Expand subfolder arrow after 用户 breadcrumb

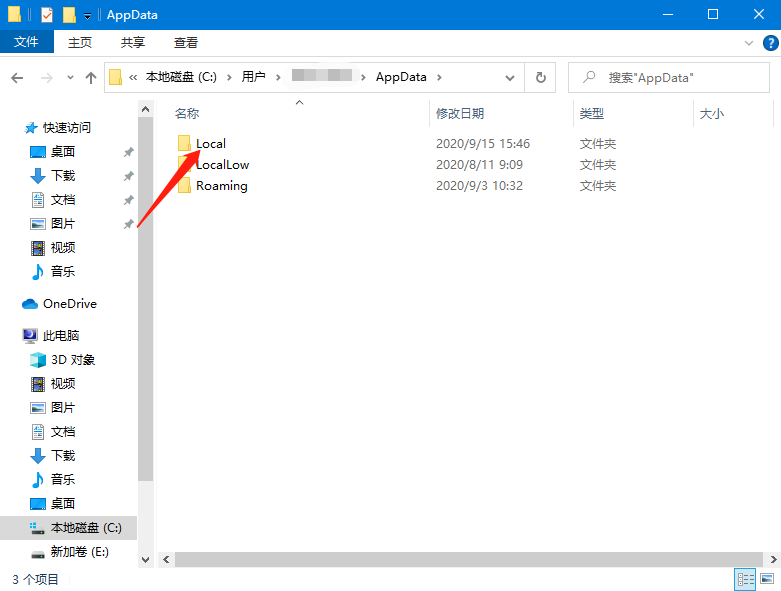278,77
